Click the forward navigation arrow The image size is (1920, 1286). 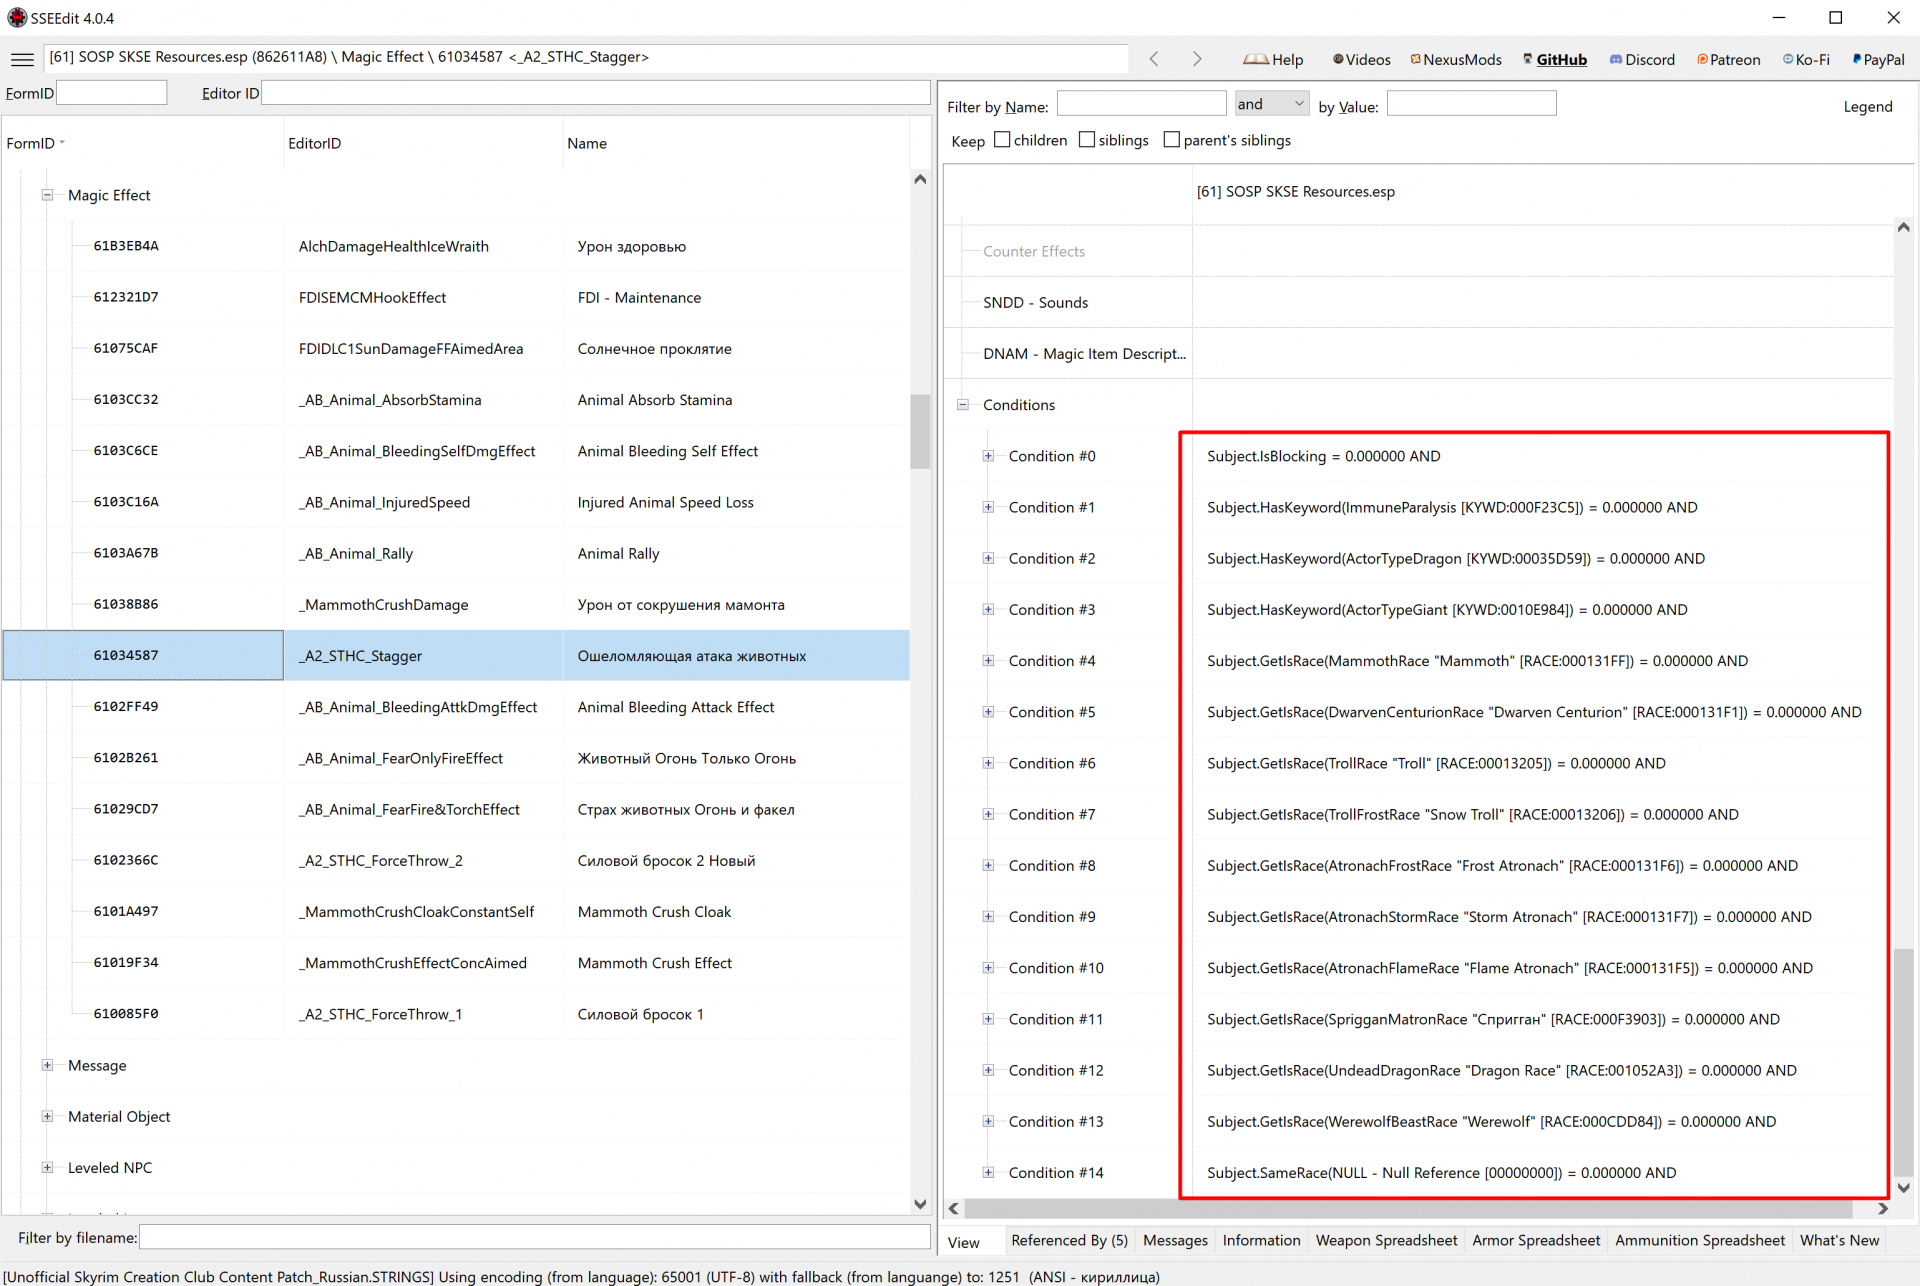tap(1197, 59)
